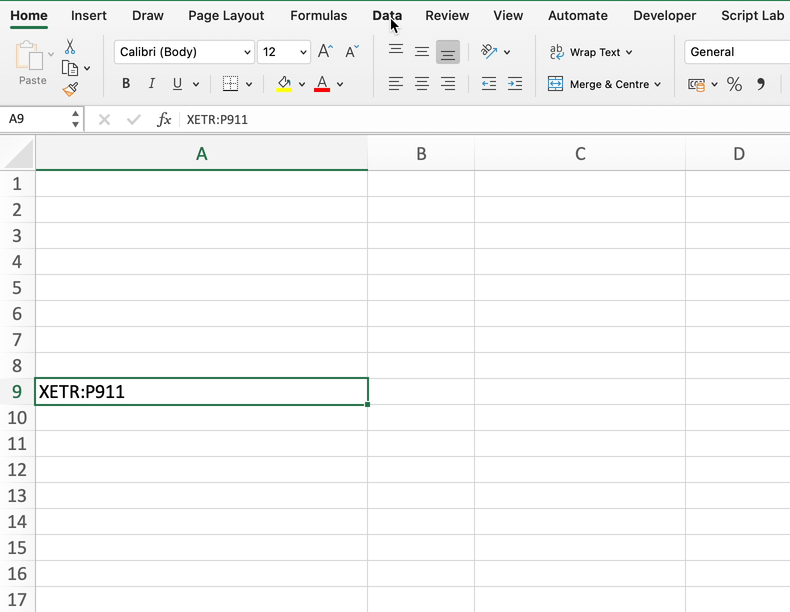The height and width of the screenshot is (612, 790).
Task: Decrease font size with small A icon
Action: [x=351, y=51]
